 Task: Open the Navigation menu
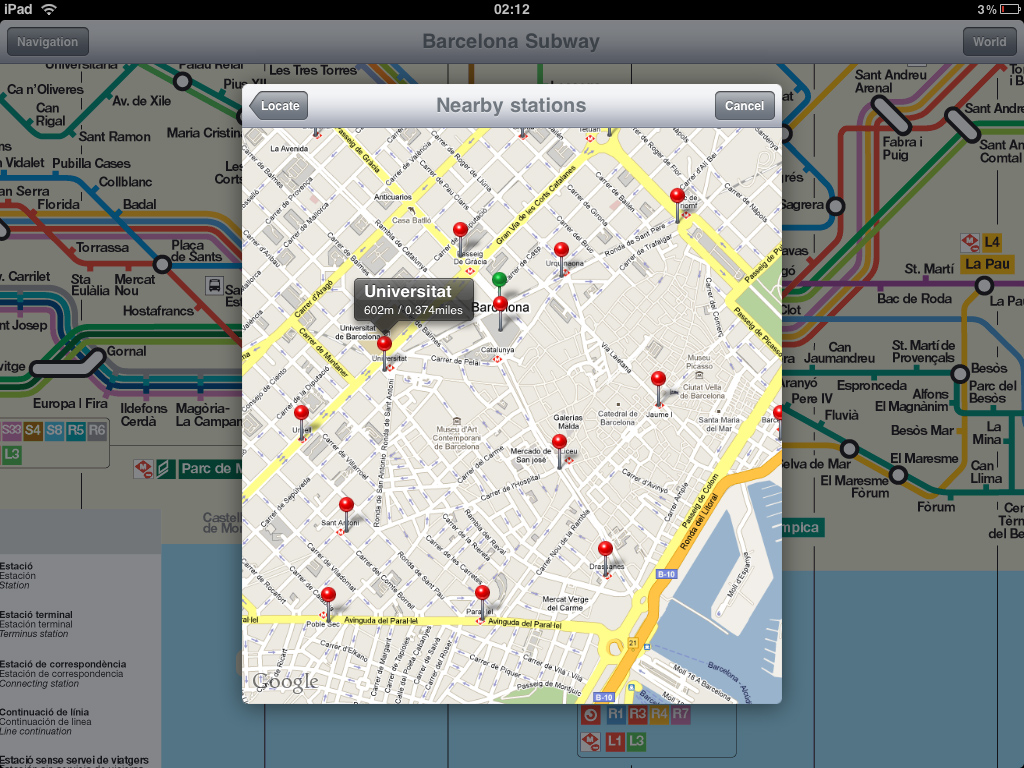tap(48, 42)
